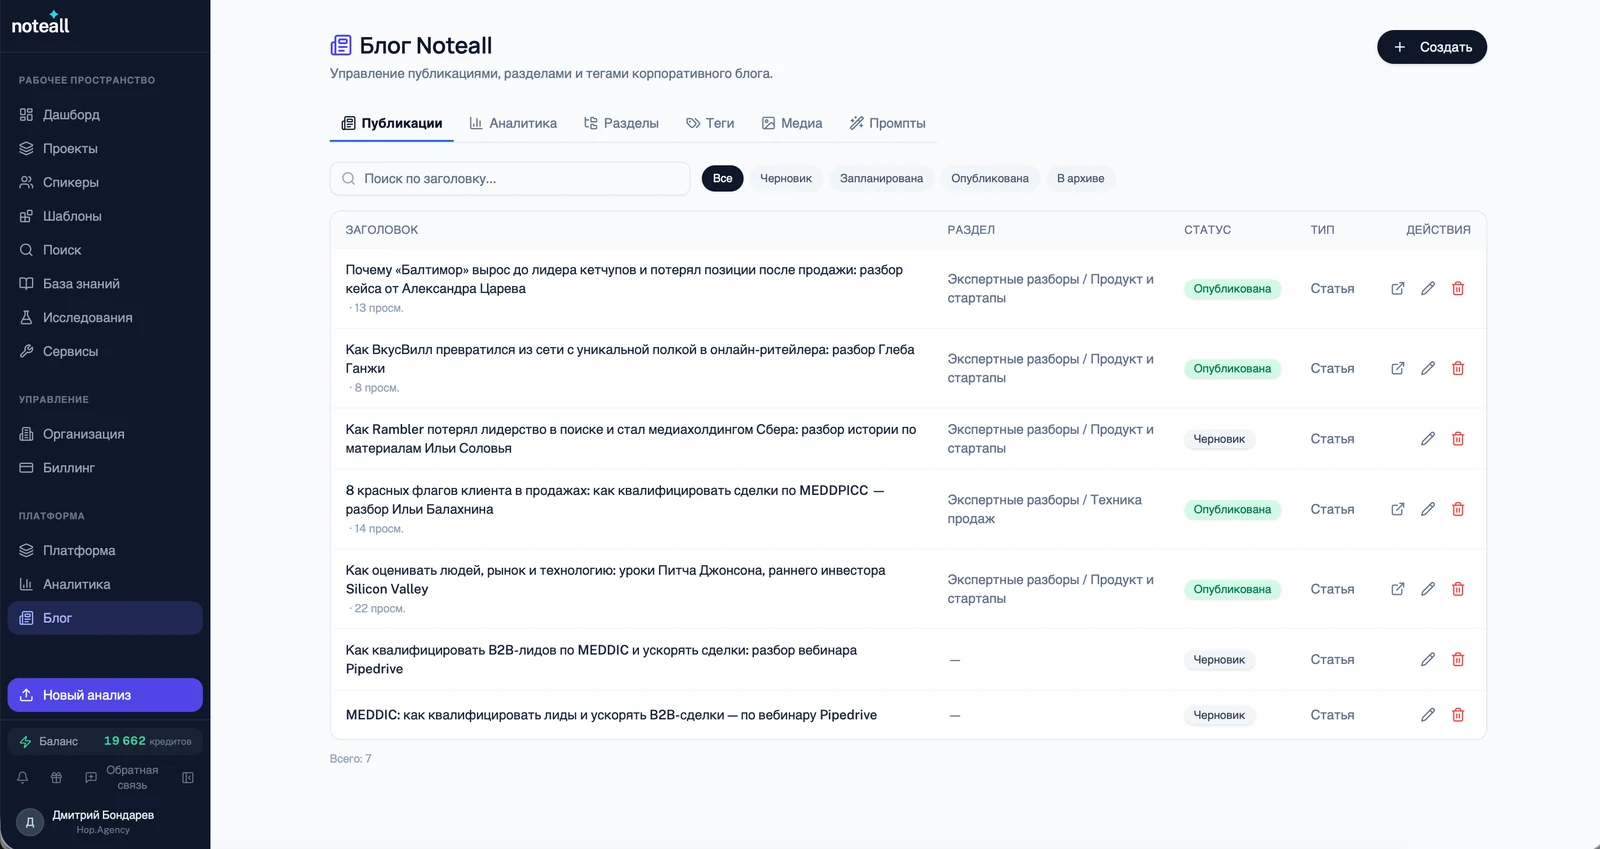Open the Медиа tab

[x=792, y=123]
